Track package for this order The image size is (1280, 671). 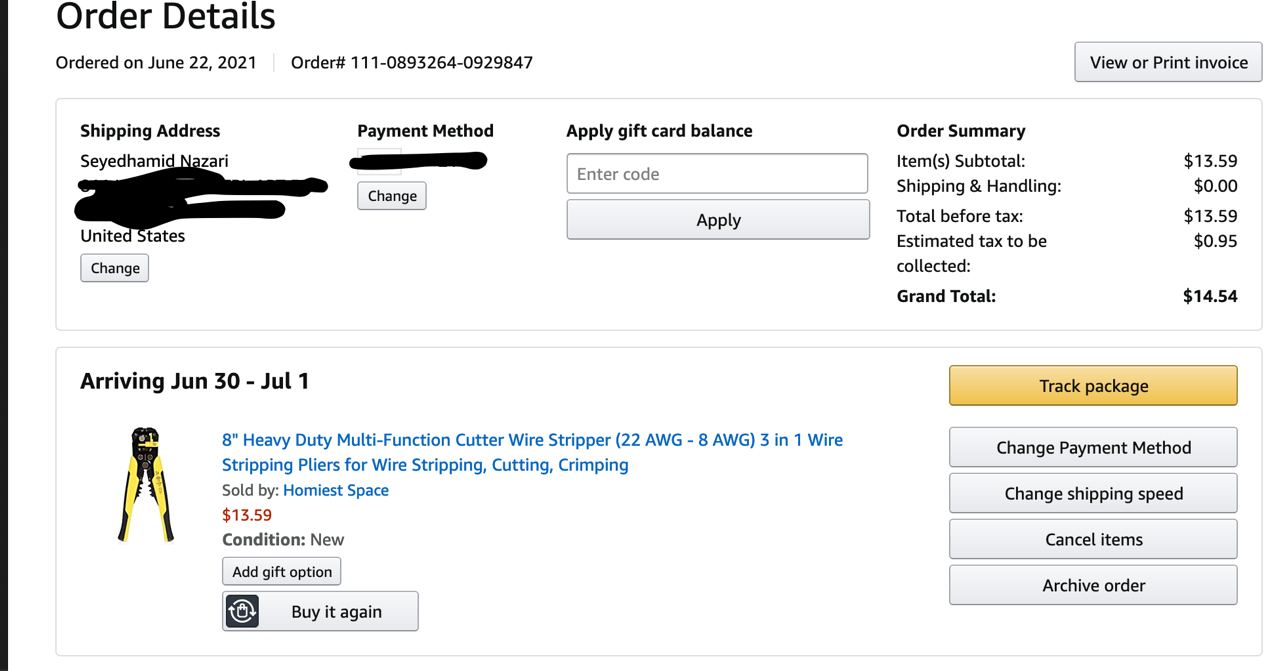pyautogui.click(x=1093, y=386)
